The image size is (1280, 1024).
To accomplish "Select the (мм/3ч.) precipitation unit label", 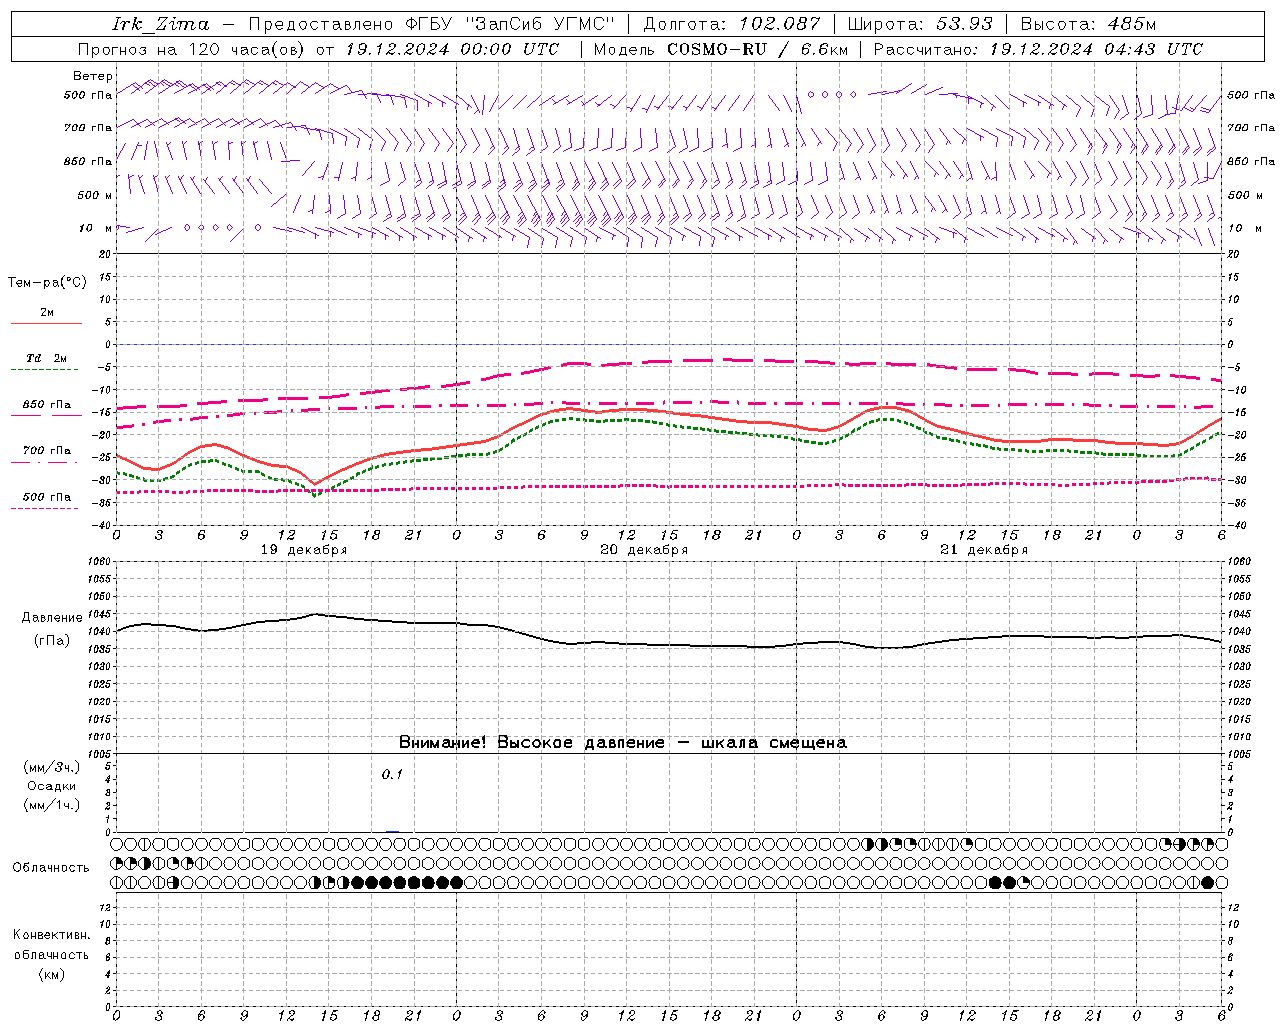I will tap(52, 767).
